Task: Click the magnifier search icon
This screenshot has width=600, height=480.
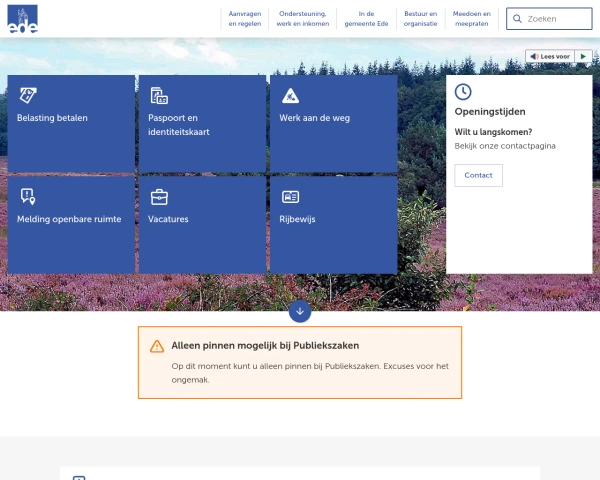Action: (x=517, y=19)
